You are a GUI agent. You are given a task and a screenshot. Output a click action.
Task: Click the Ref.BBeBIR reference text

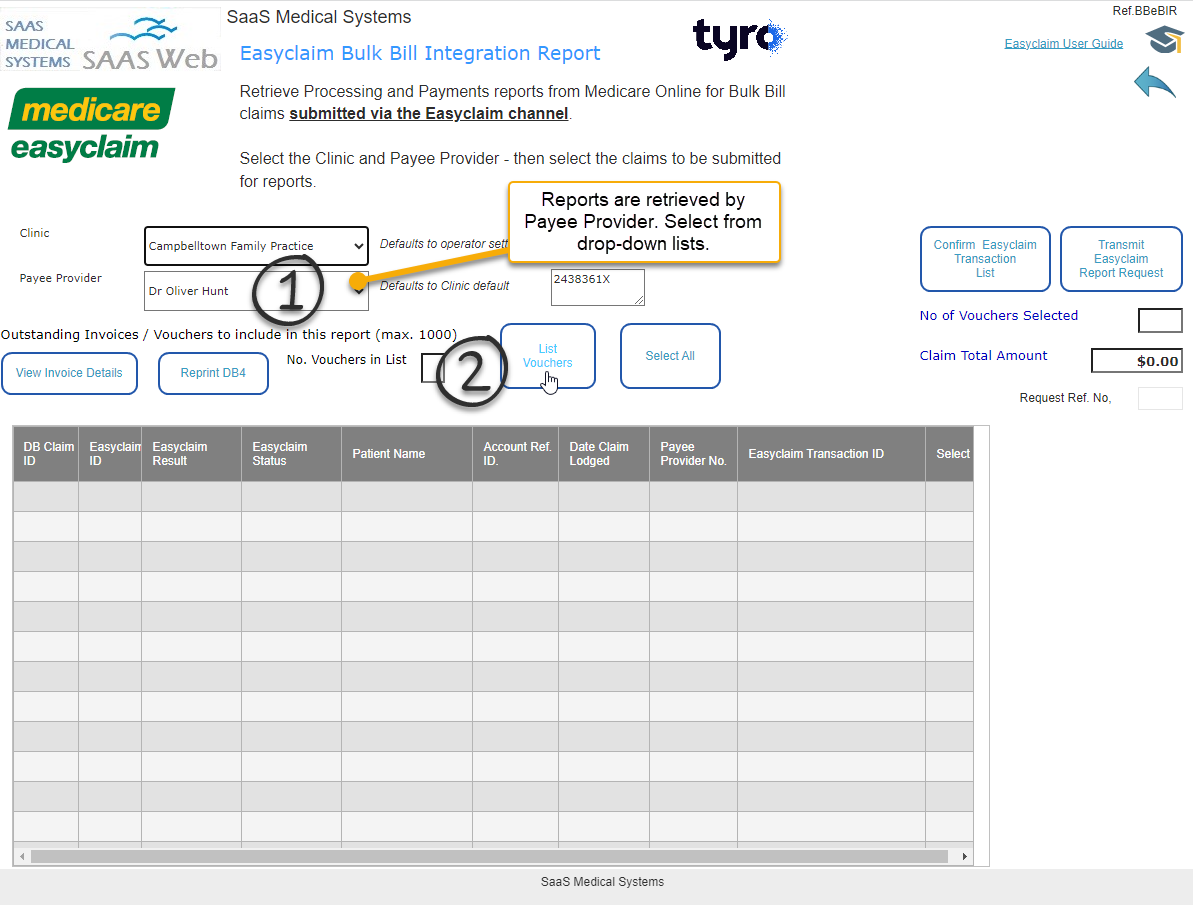(x=1144, y=11)
